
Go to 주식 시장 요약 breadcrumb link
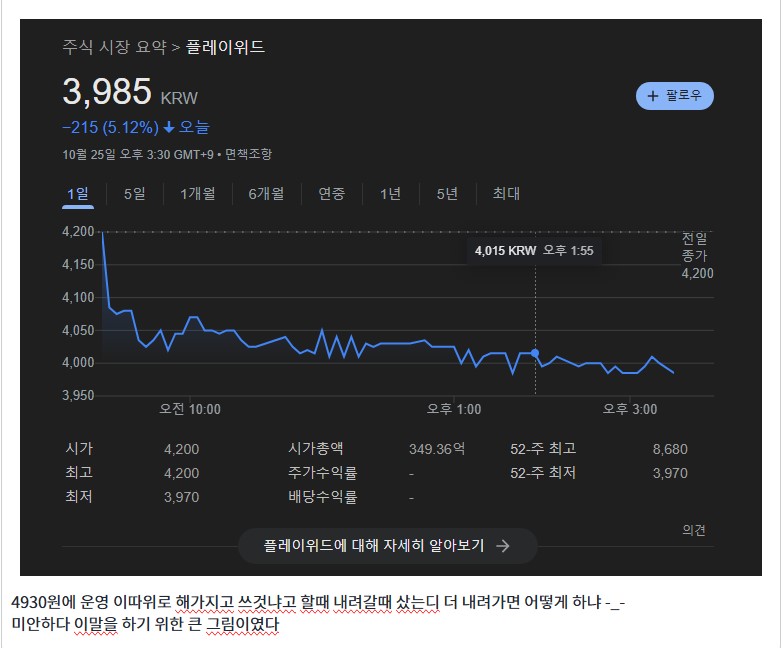[x=114, y=47]
